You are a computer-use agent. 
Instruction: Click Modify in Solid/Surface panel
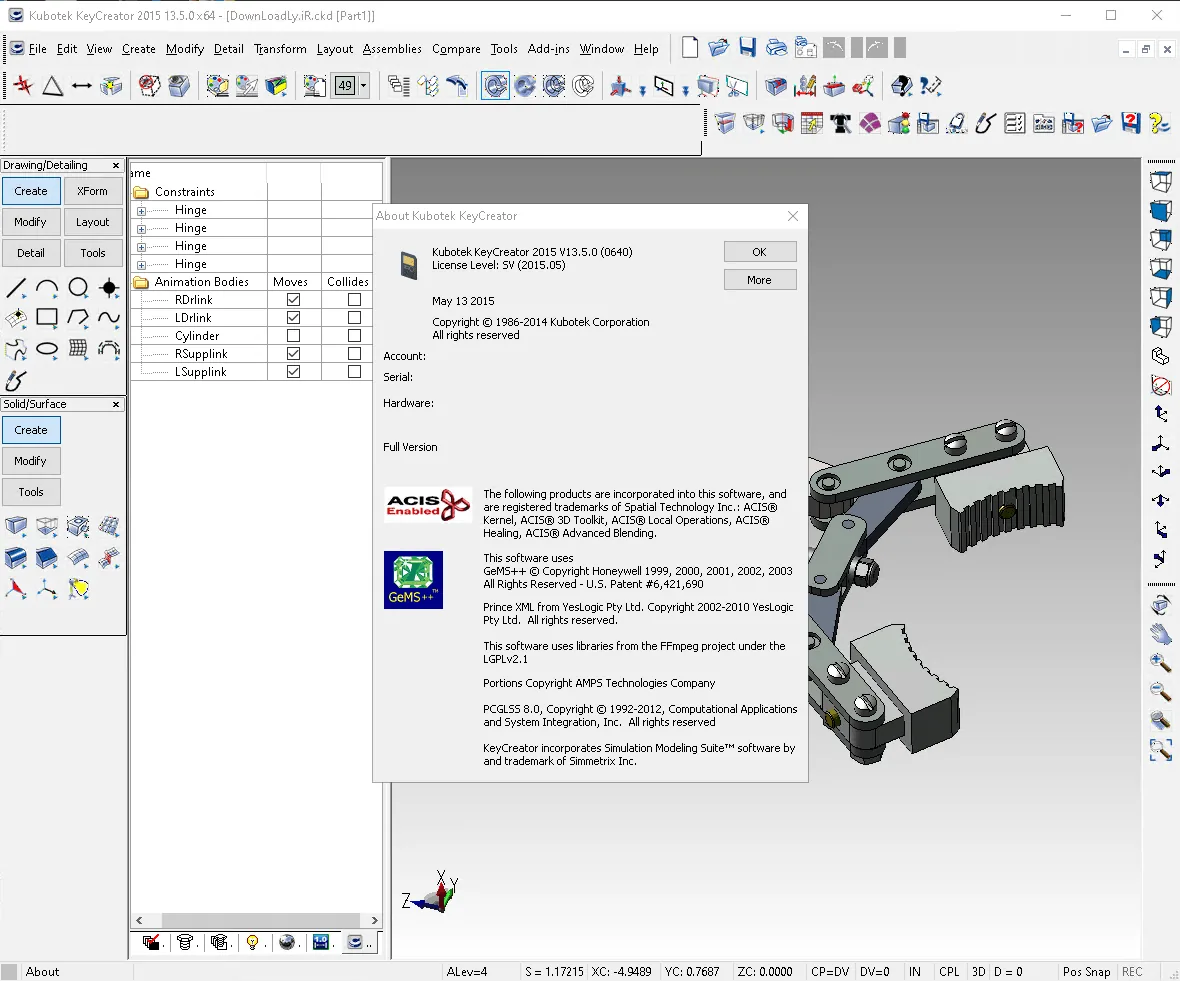coord(31,461)
